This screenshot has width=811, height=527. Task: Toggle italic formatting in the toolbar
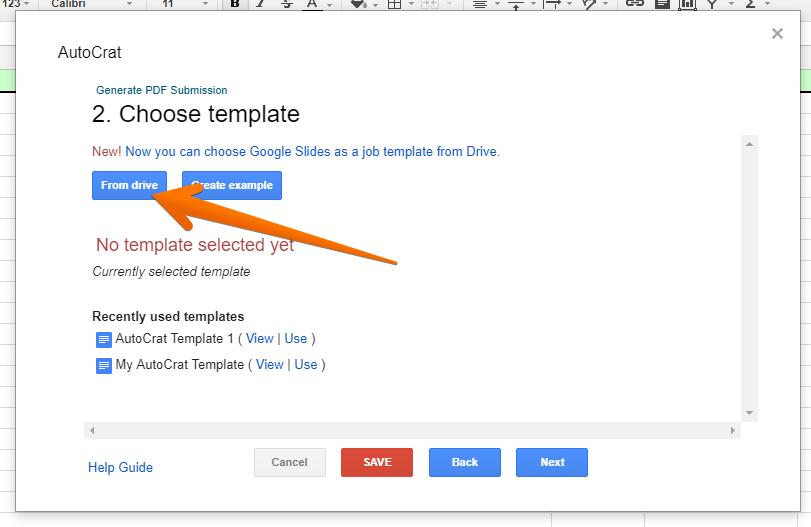261,4
